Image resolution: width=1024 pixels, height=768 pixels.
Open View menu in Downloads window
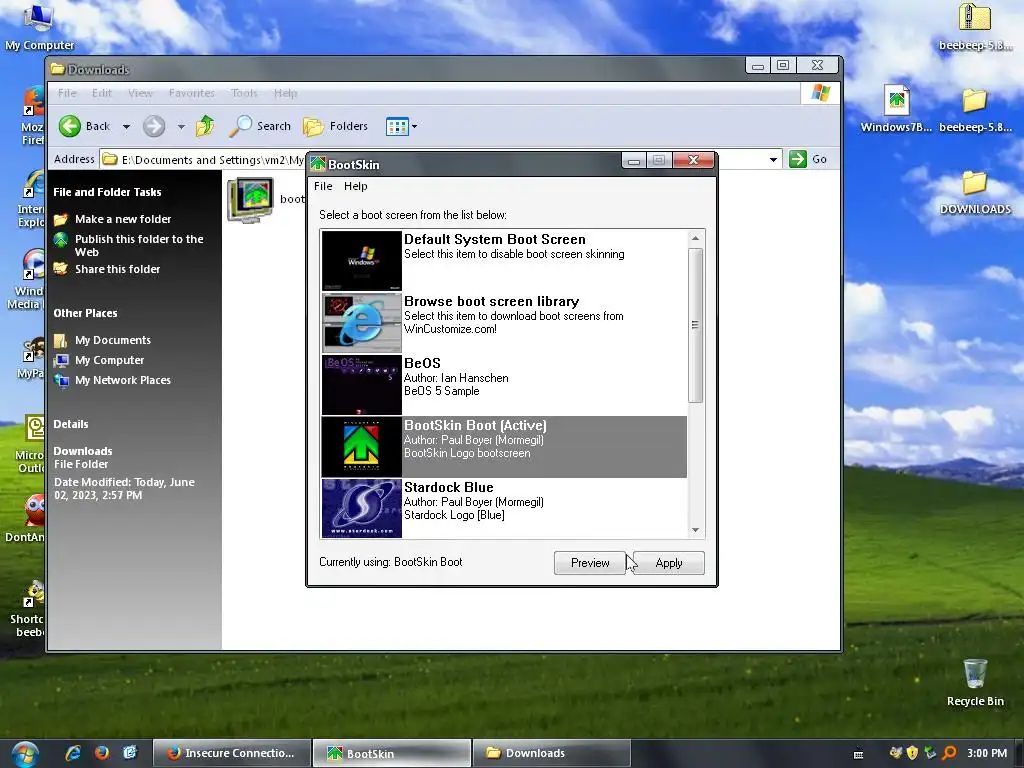[140, 93]
